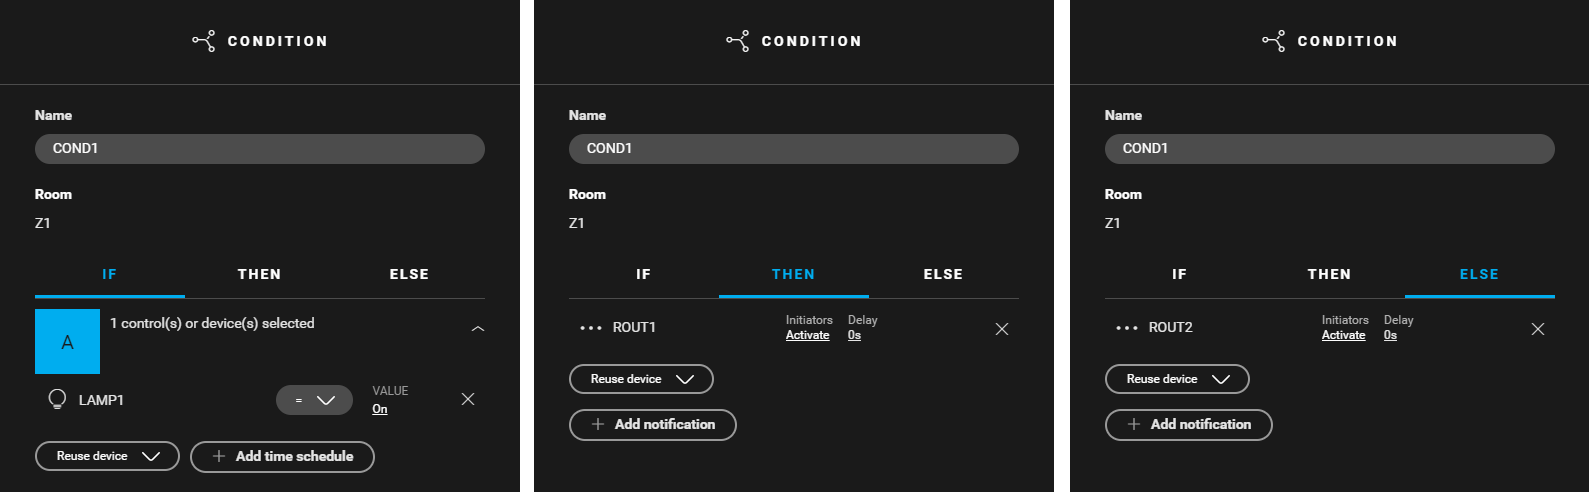Click the Activate initiator link for ROUT1
This screenshot has width=1589, height=492.
(807, 336)
